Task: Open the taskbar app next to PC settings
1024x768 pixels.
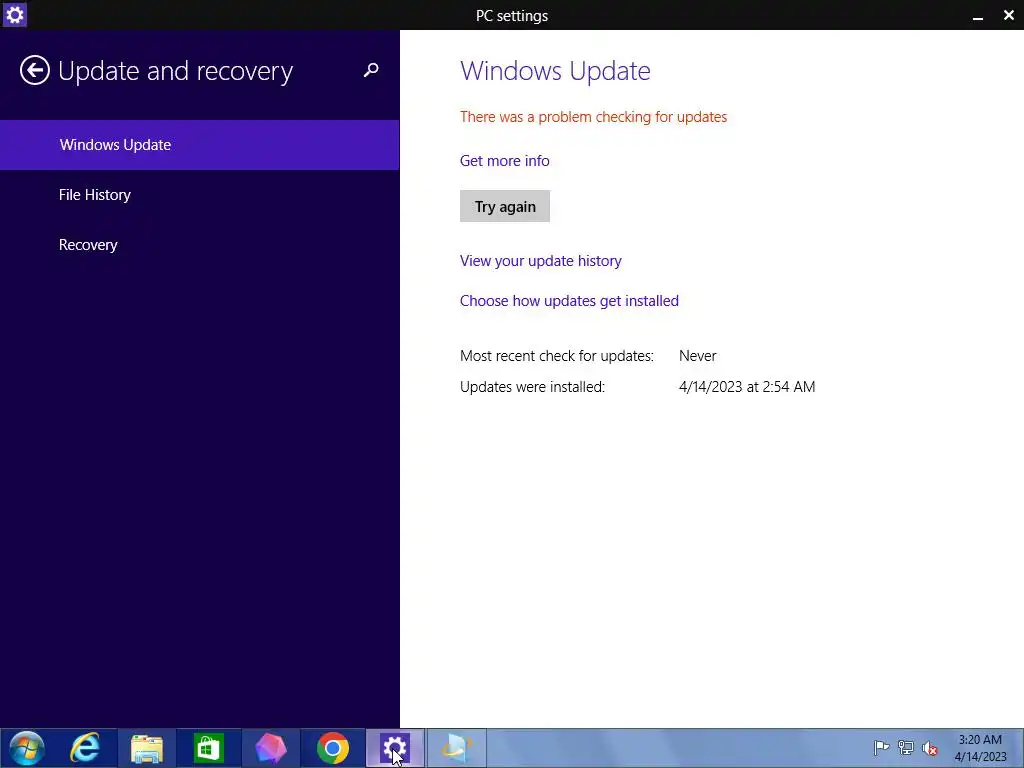Action: [456, 748]
